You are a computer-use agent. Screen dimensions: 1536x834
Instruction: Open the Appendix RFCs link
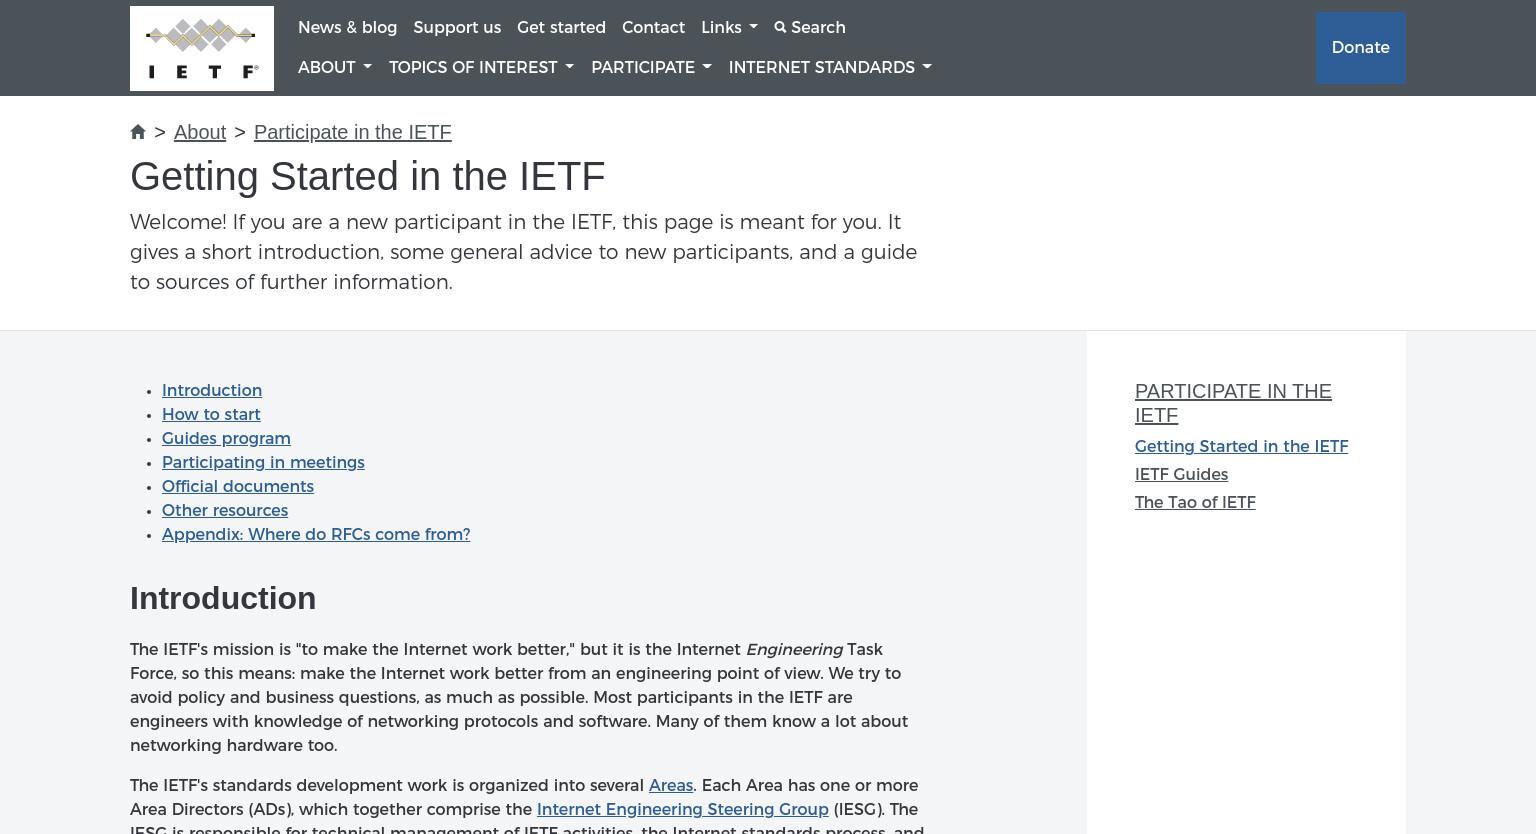click(x=316, y=535)
